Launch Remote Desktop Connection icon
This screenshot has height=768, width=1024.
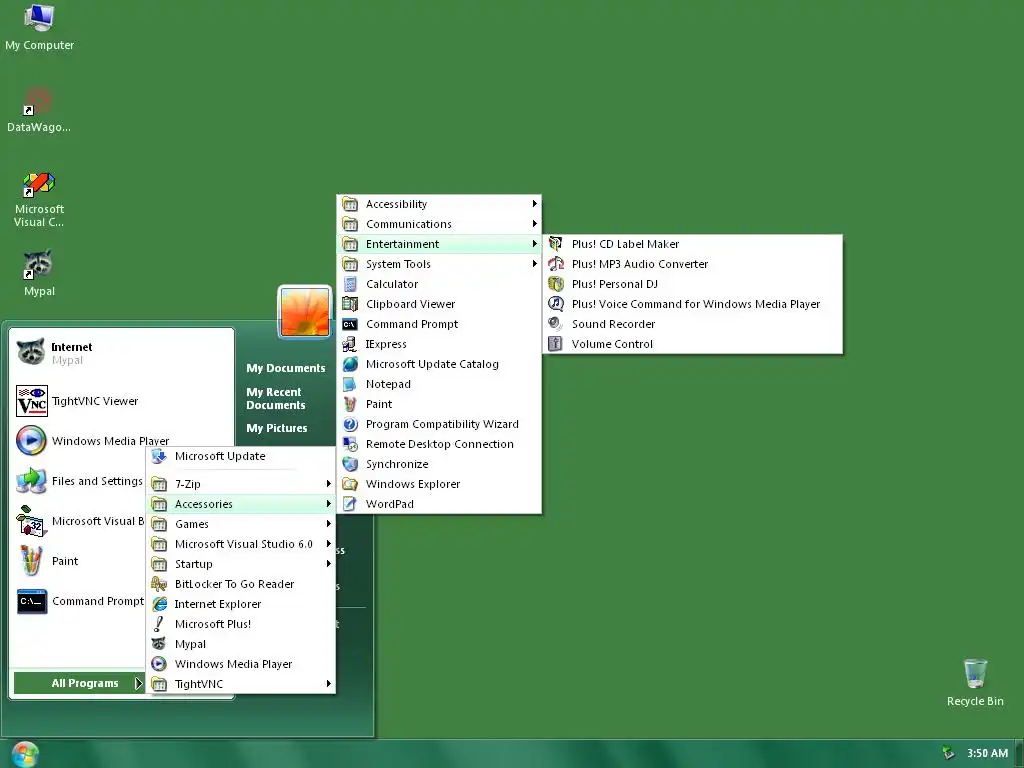click(x=350, y=444)
